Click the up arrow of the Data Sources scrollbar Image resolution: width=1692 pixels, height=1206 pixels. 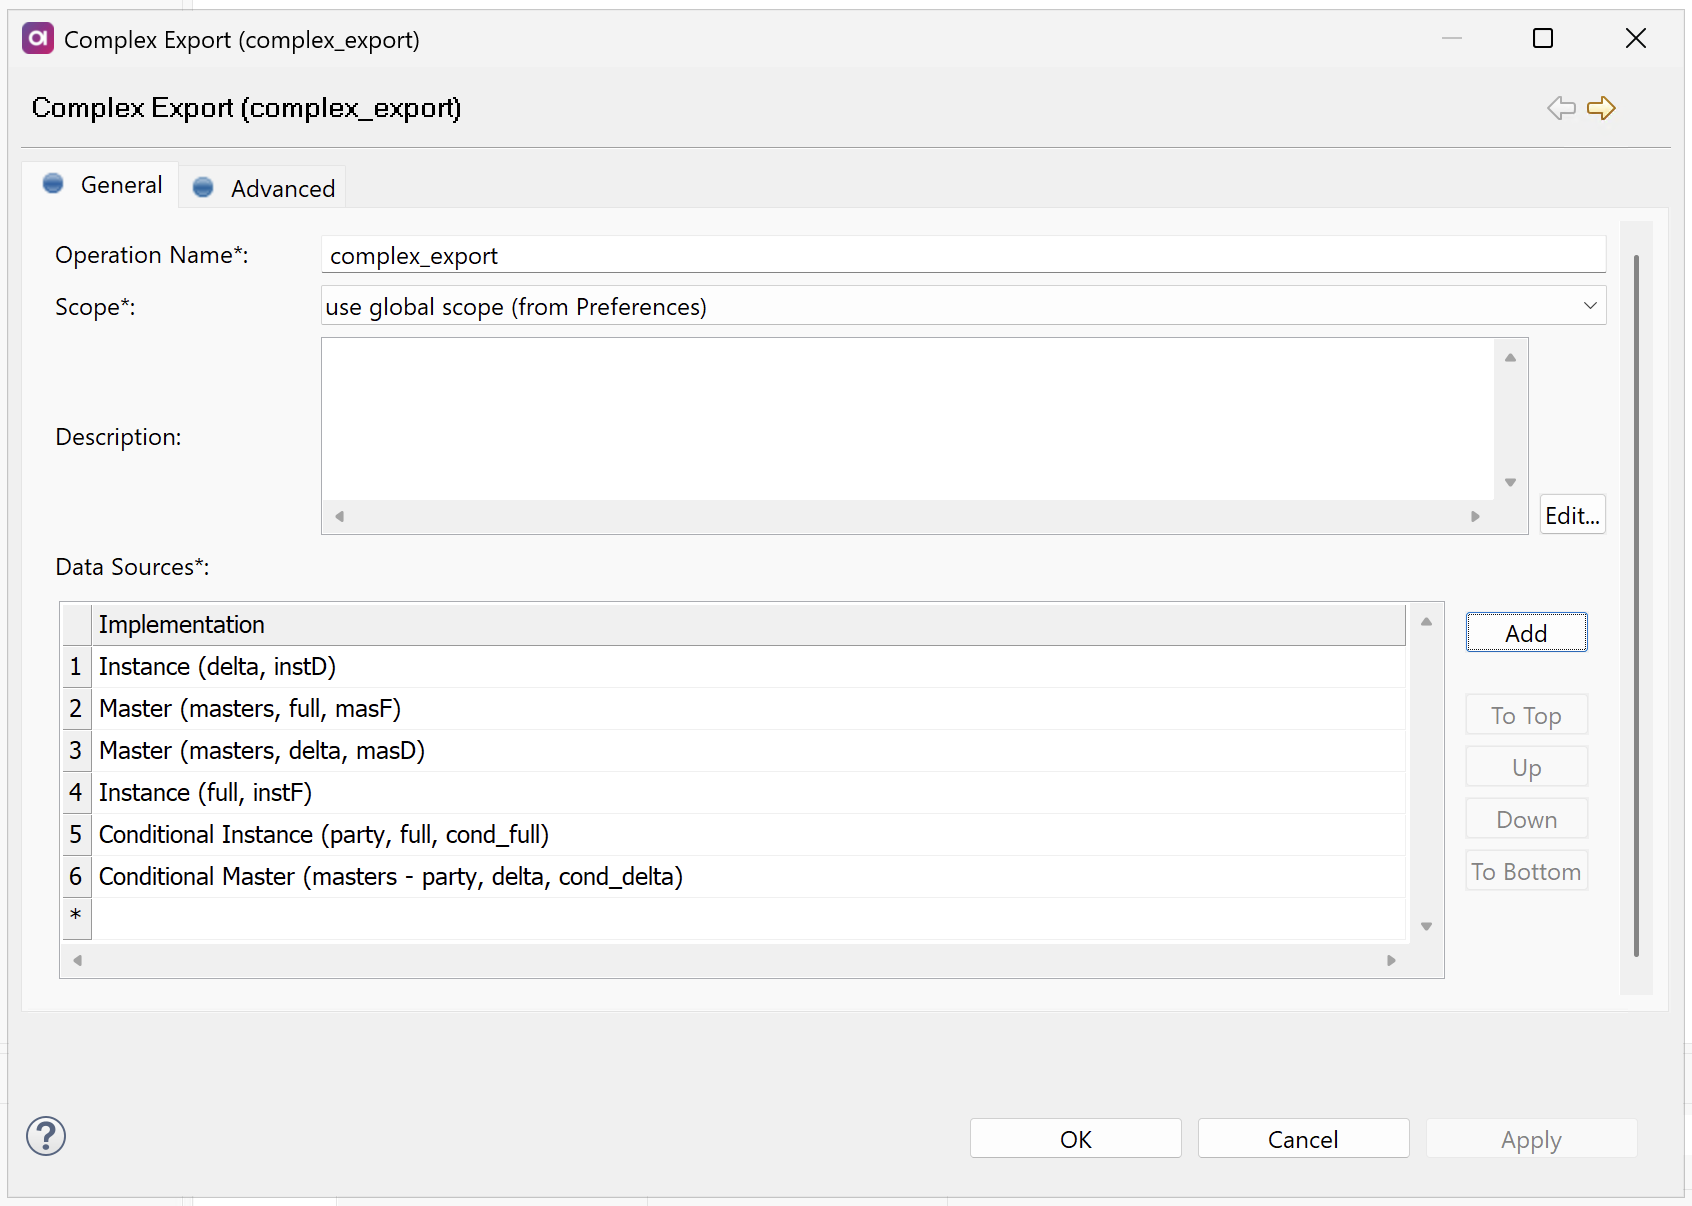pos(1426,620)
